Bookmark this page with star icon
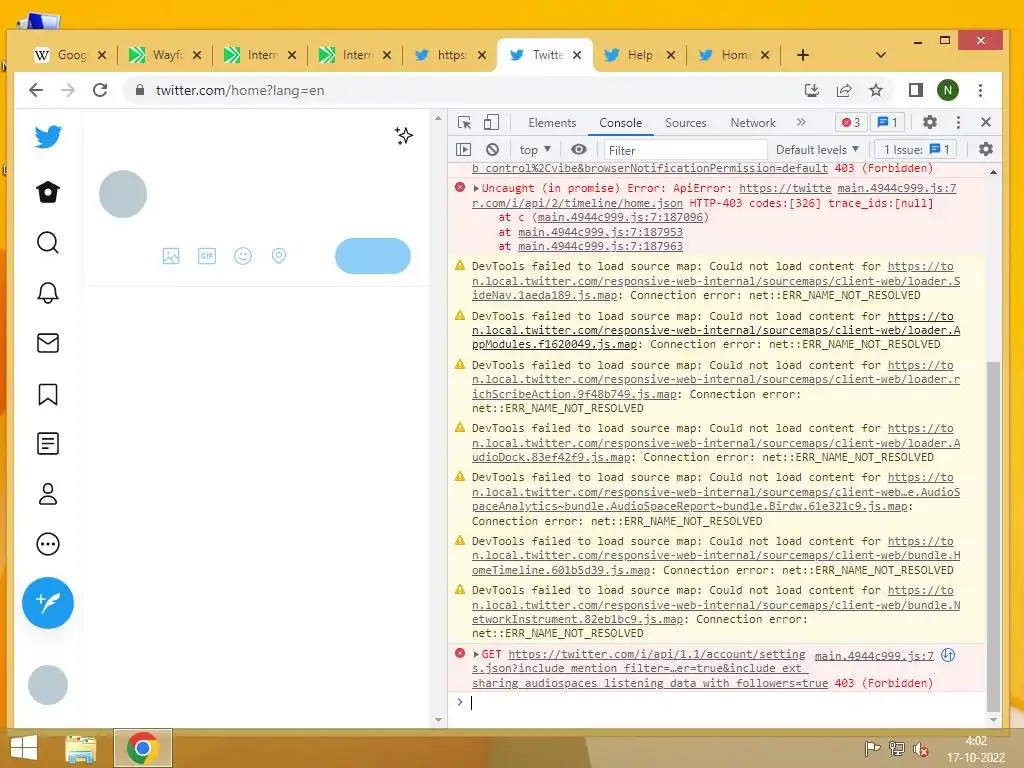This screenshot has width=1024, height=768. (x=876, y=90)
